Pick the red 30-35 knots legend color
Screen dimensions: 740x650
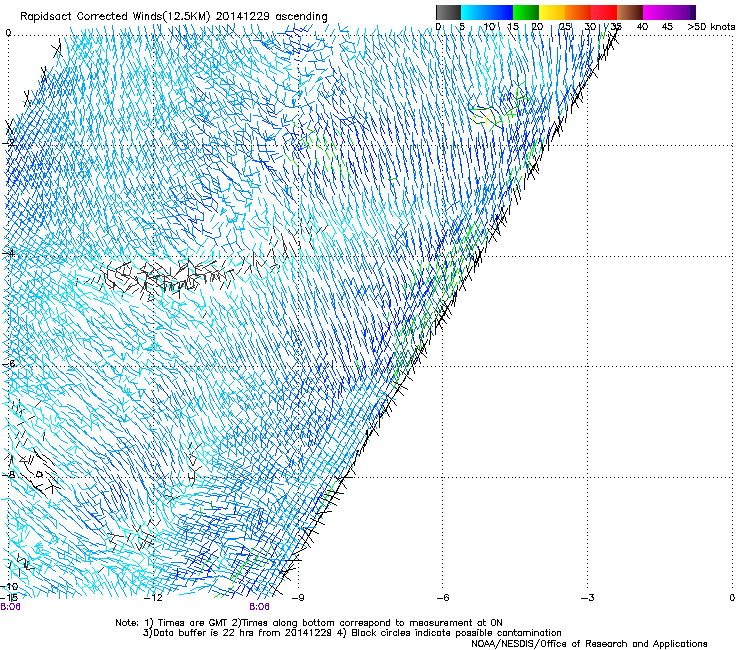[x=604, y=12]
